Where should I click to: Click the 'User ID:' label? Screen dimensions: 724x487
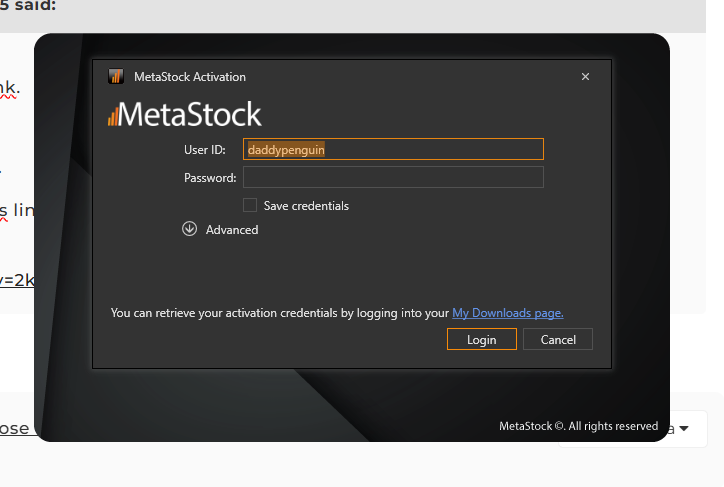(204, 150)
